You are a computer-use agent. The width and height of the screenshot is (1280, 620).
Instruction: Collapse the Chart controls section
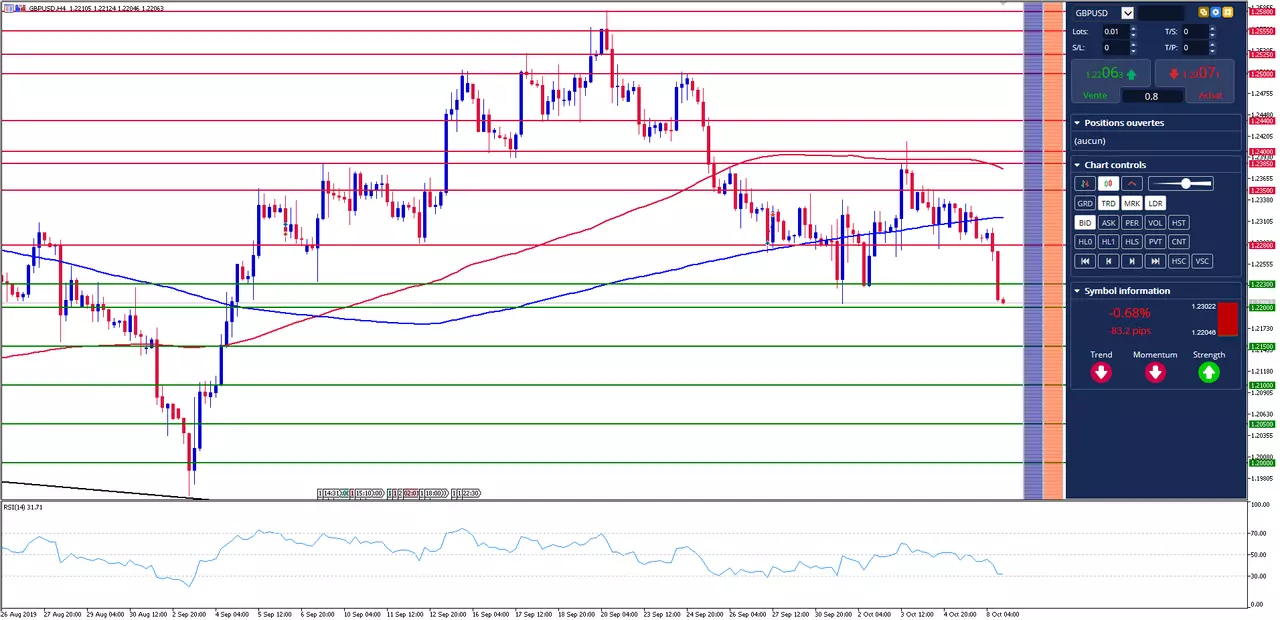coord(1077,165)
